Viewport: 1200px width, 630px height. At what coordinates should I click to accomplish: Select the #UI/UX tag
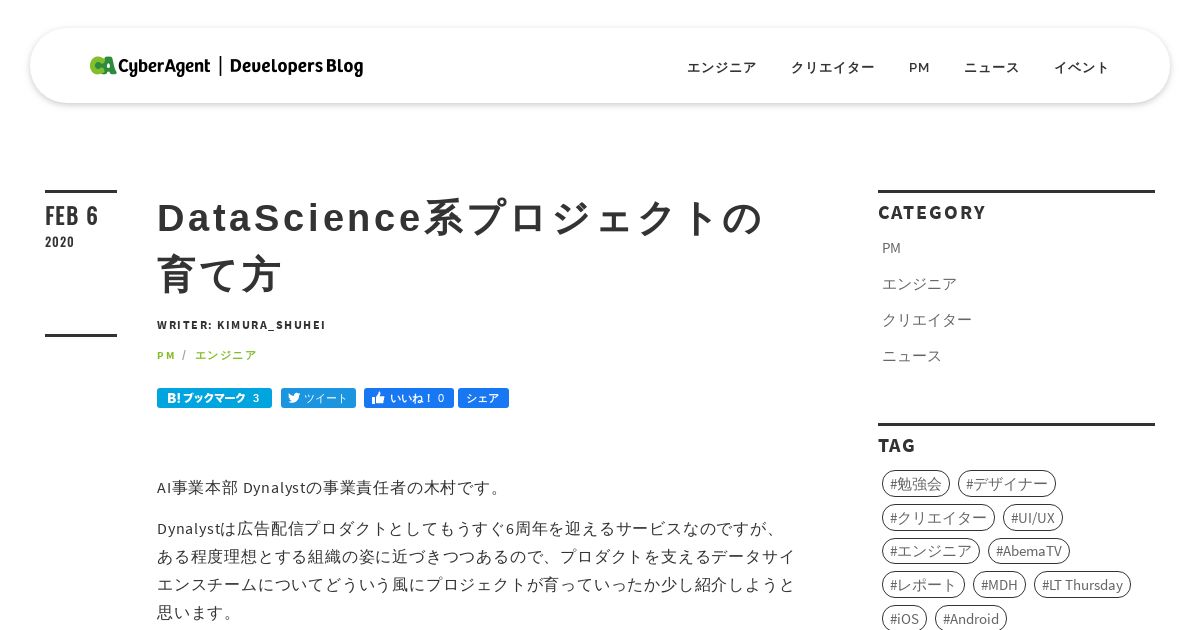click(x=1032, y=518)
